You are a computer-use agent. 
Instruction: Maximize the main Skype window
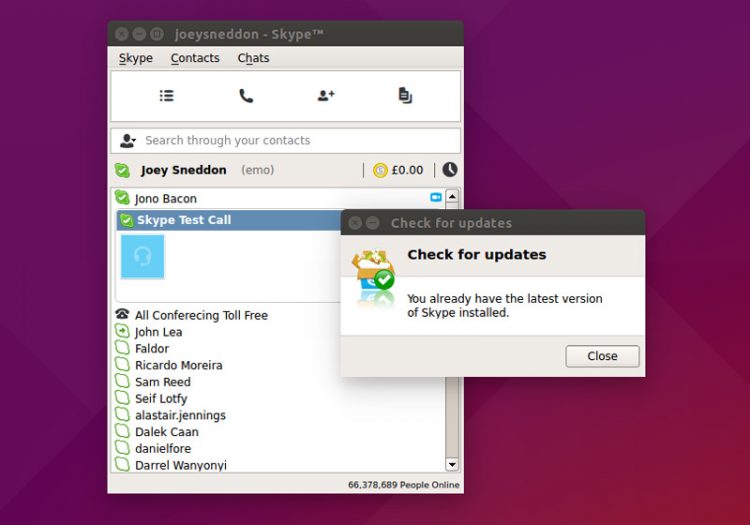[157, 34]
